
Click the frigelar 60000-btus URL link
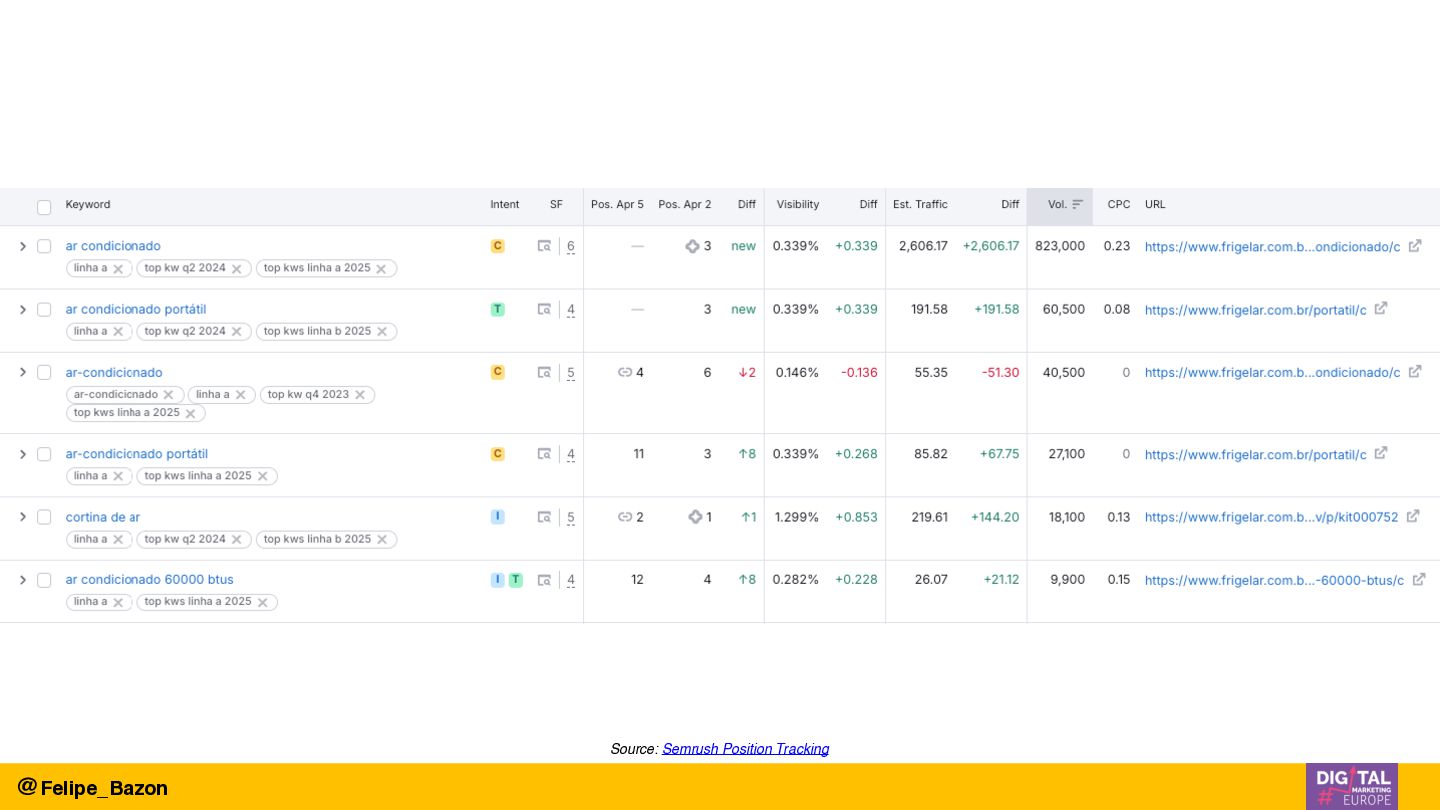(1273, 580)
